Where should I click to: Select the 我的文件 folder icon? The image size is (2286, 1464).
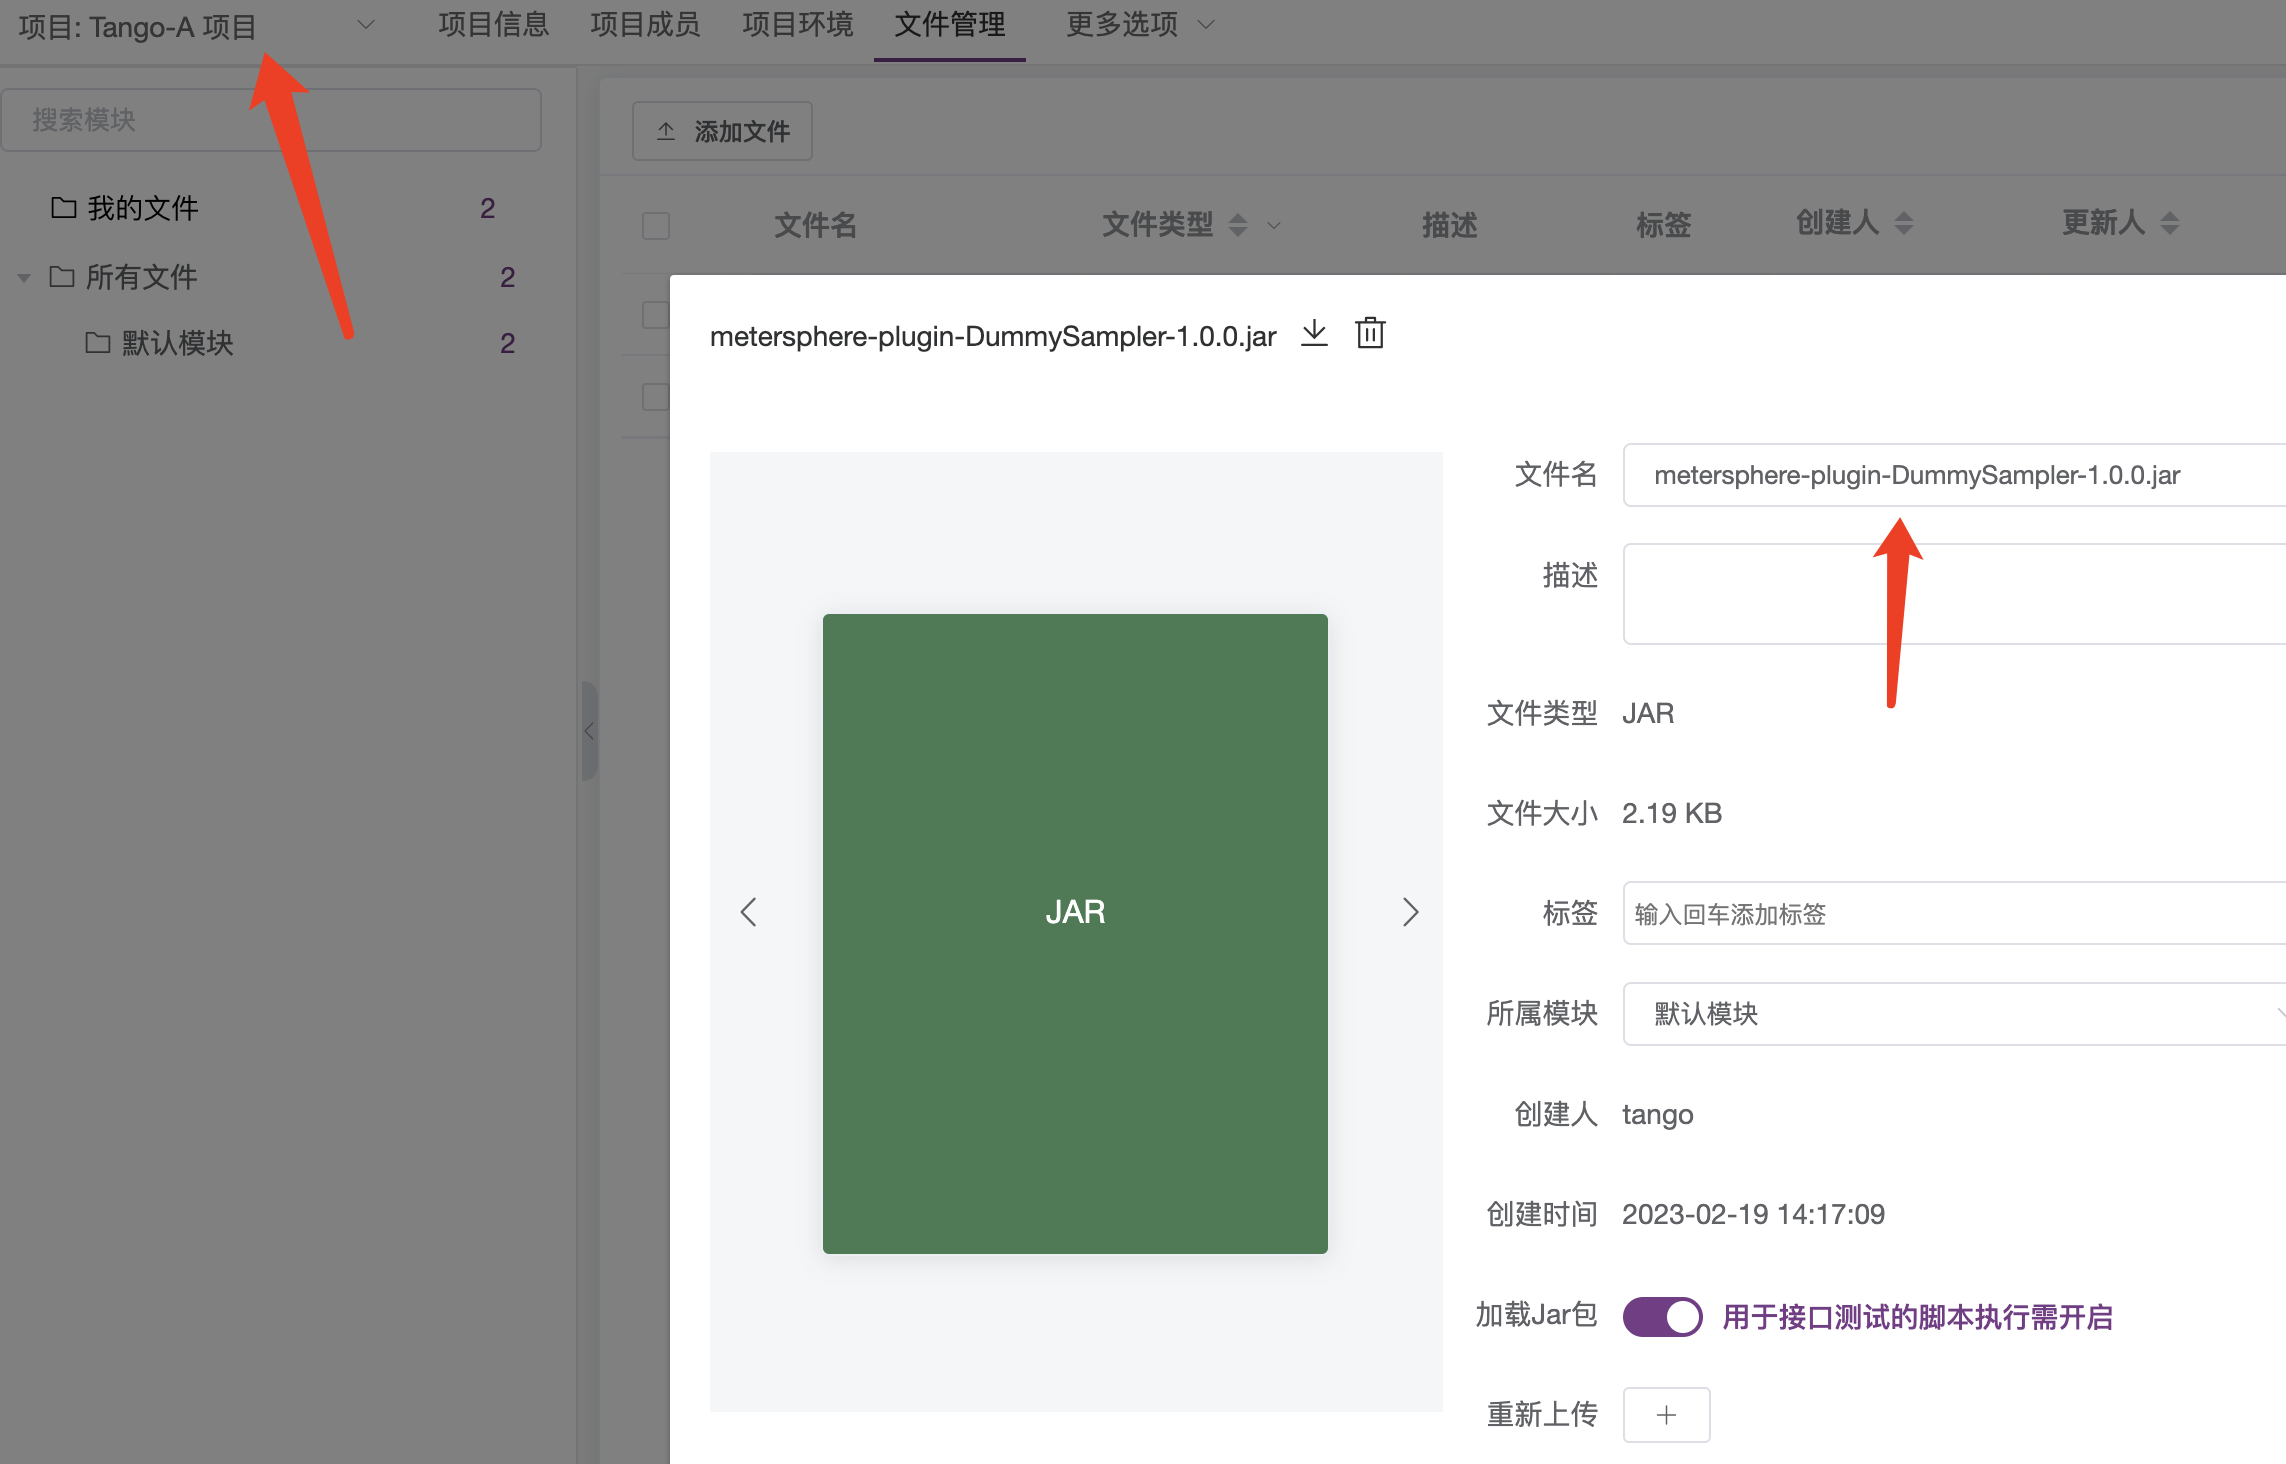[62, 207]
